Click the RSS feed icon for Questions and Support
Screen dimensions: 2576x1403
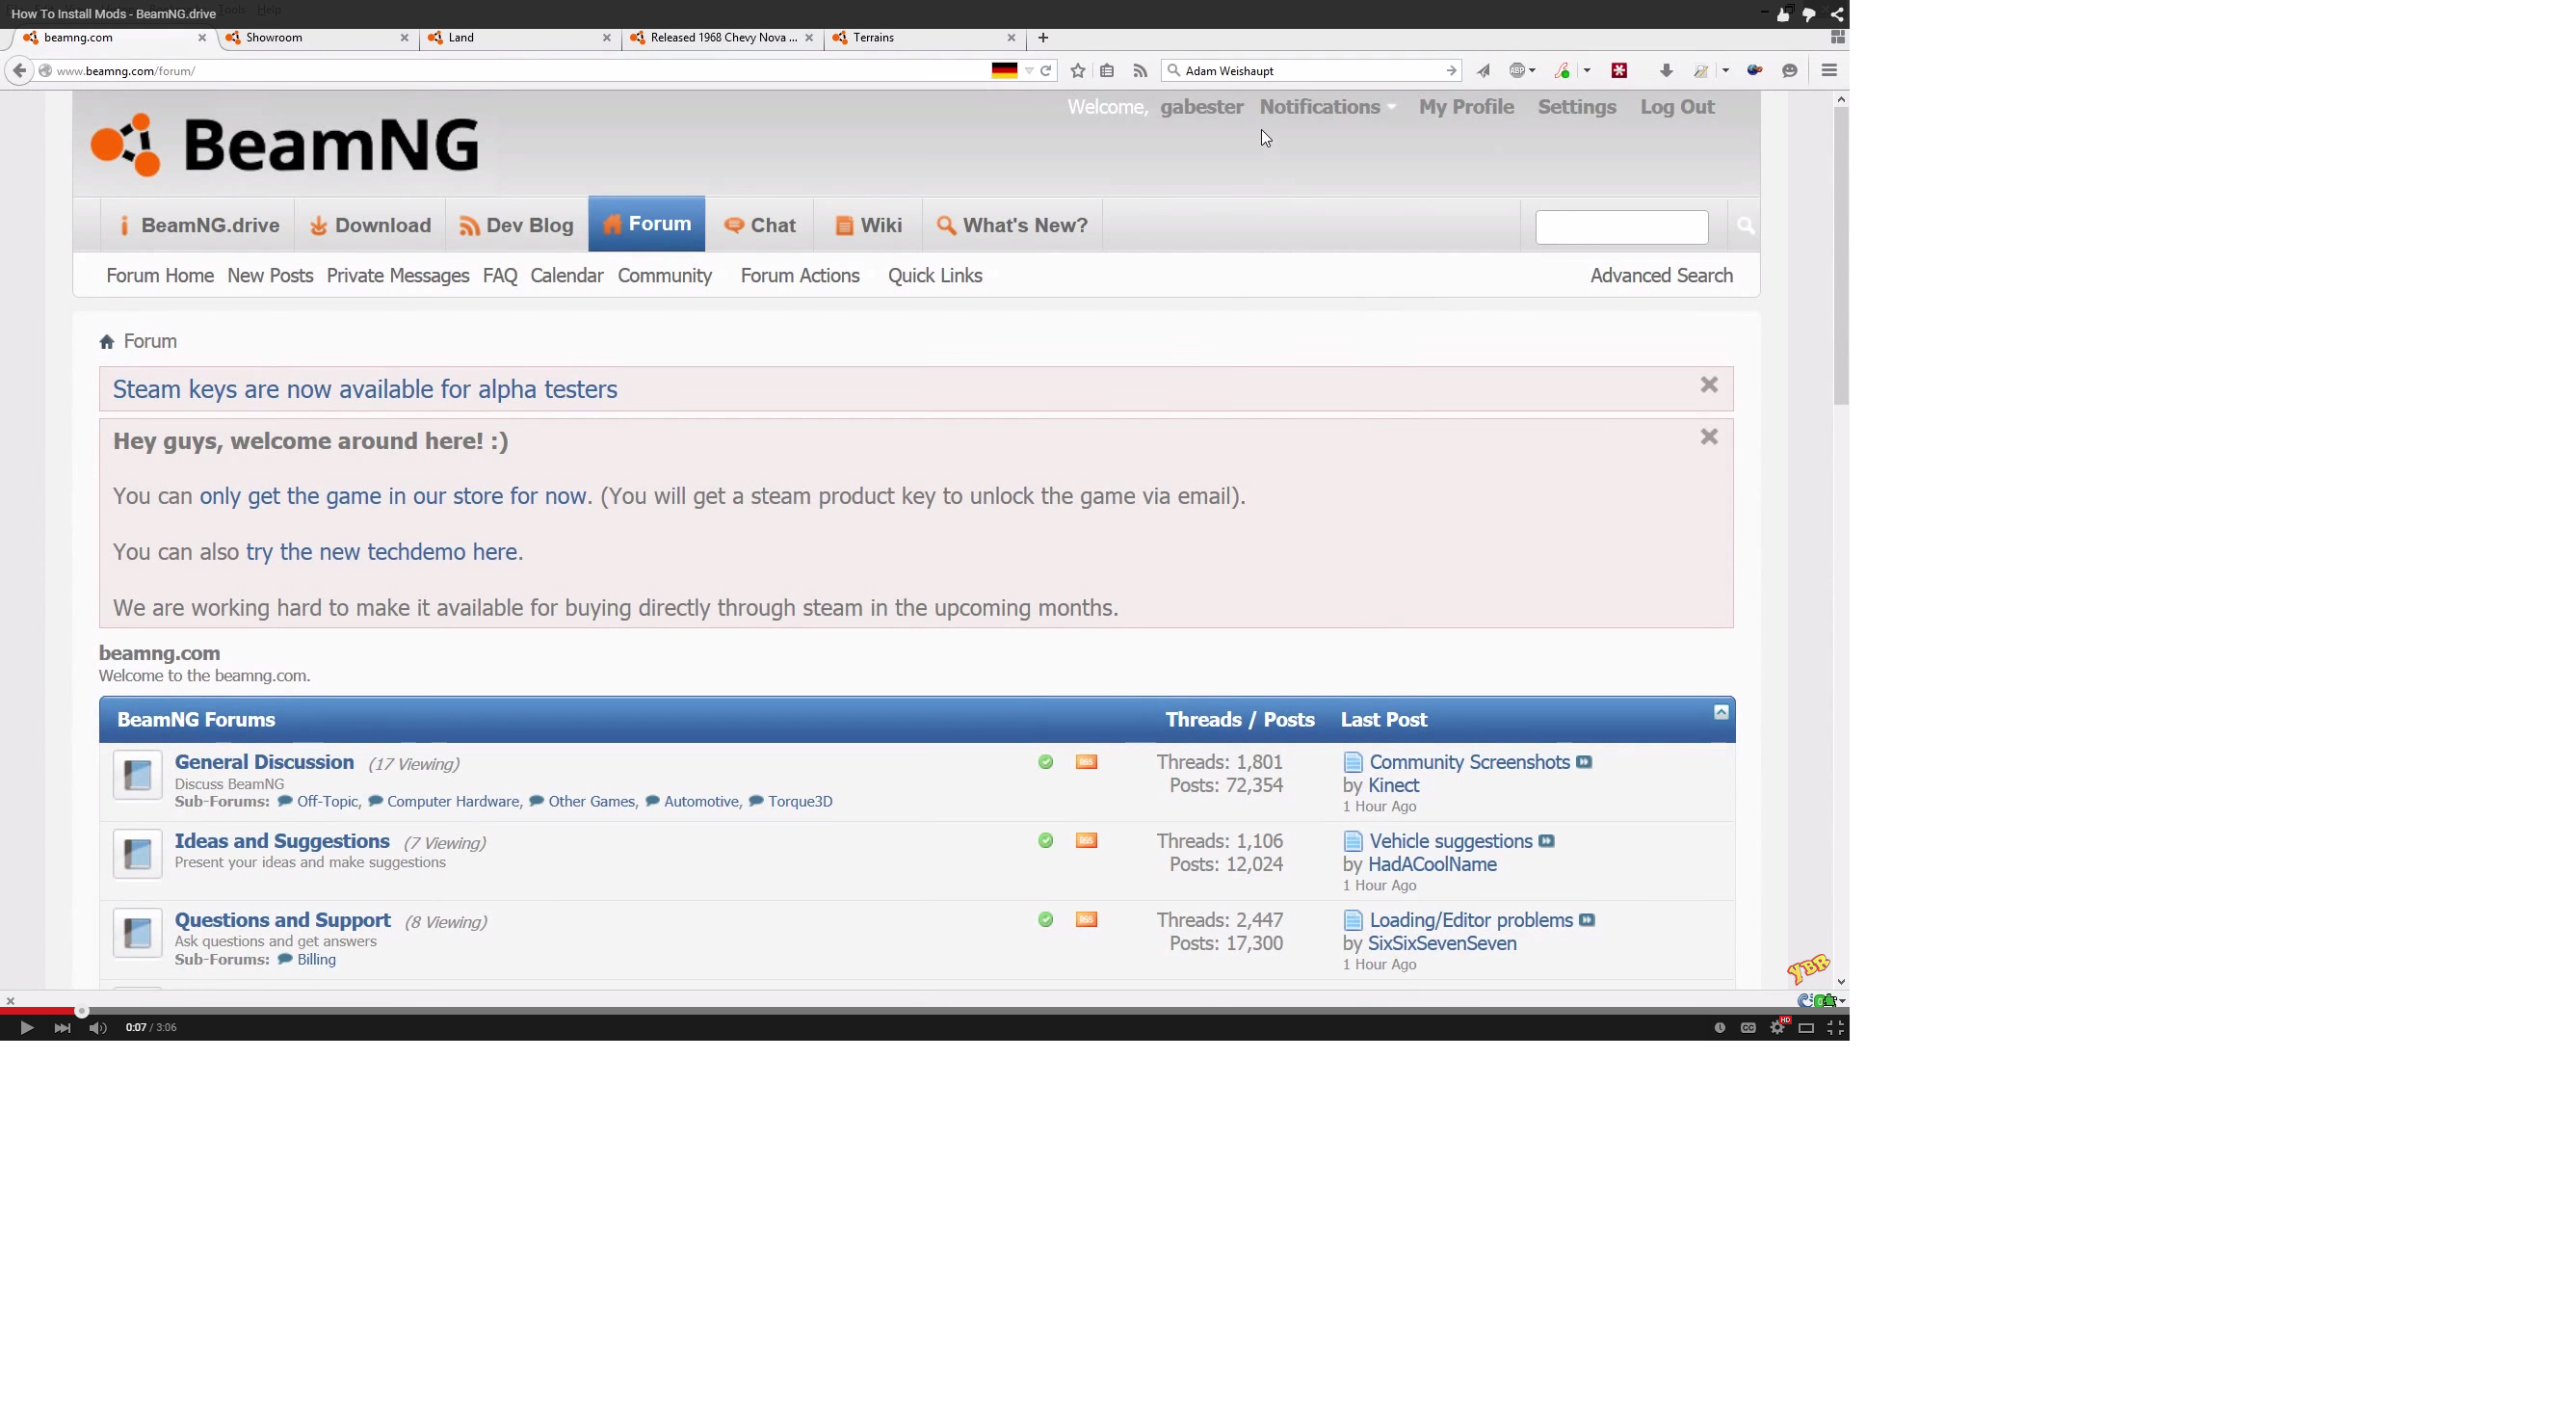[1086, 920]
